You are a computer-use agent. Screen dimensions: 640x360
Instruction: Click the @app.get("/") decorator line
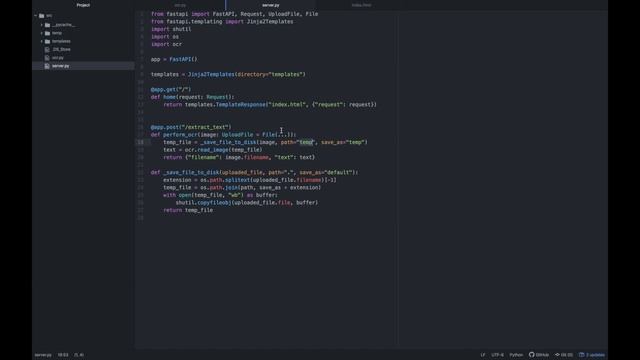171,89
